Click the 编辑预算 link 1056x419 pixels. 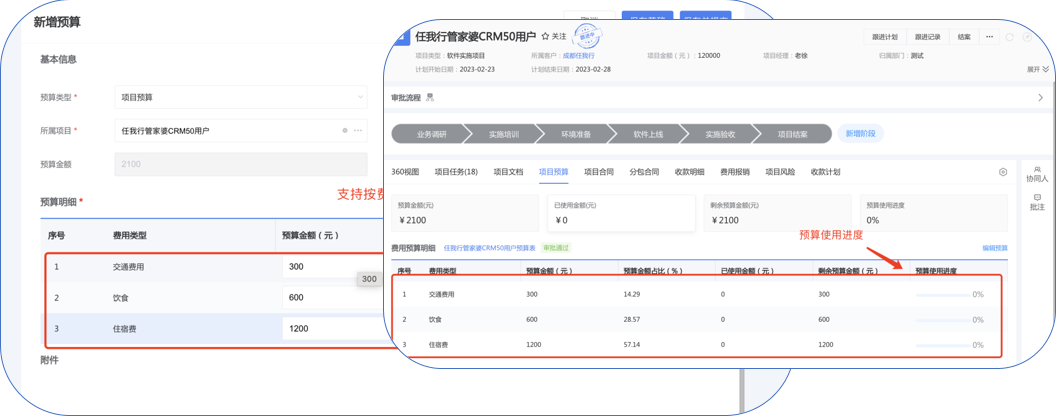994,247
